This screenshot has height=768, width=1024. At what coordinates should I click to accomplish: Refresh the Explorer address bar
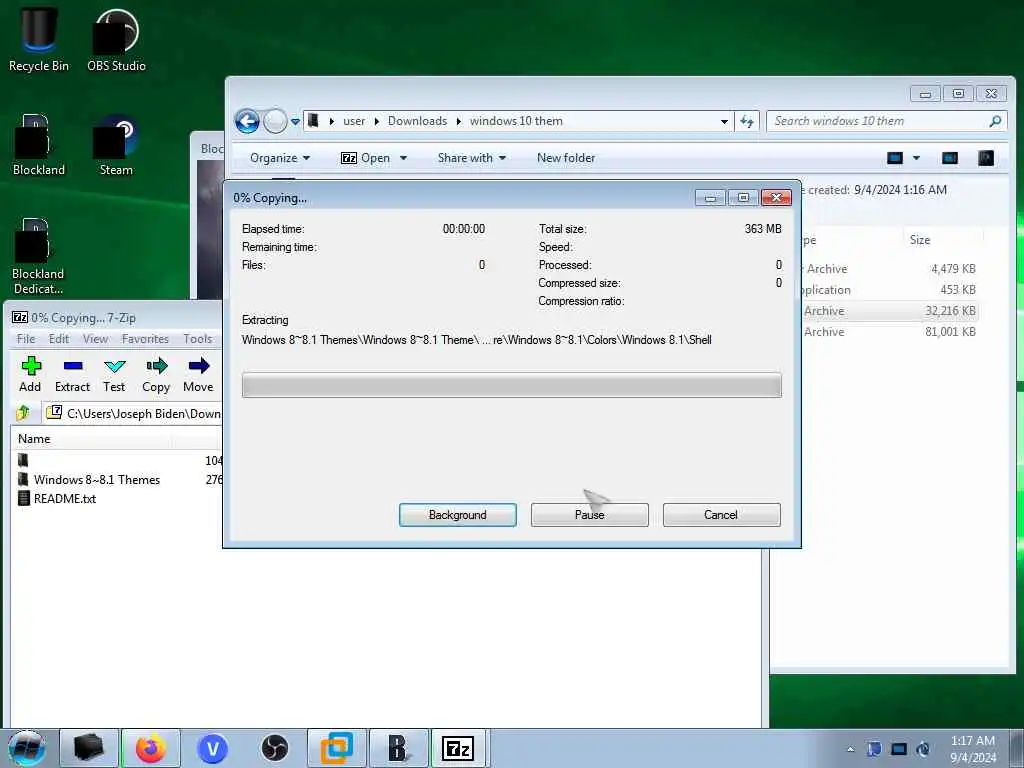click(x=746, y=121)
